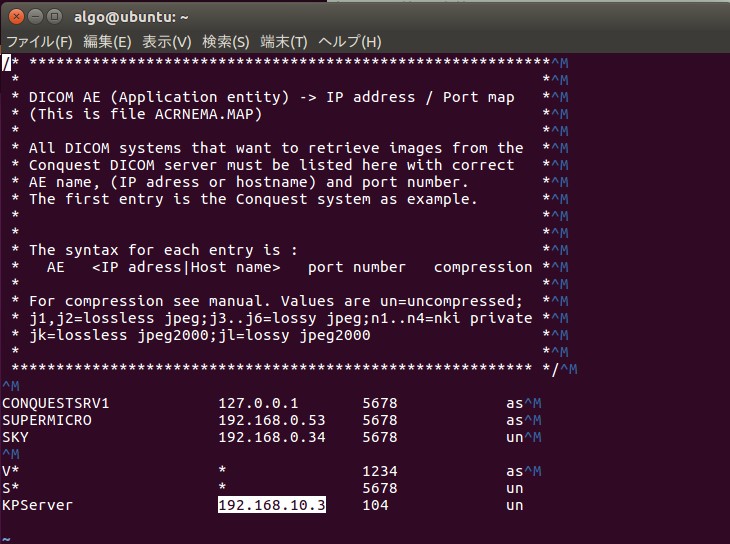Open the 端末(T) menu

click(284, 42)
